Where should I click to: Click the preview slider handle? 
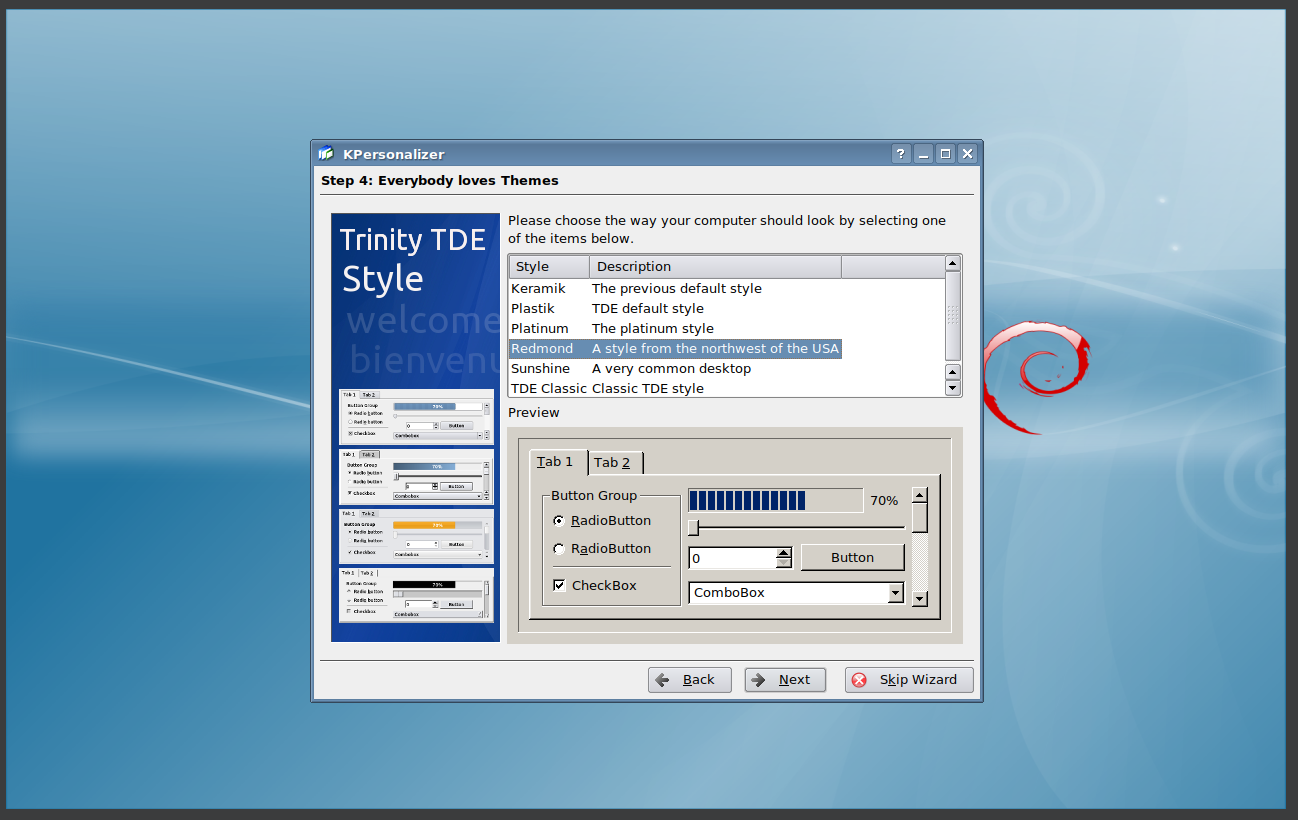coord(693,528)
